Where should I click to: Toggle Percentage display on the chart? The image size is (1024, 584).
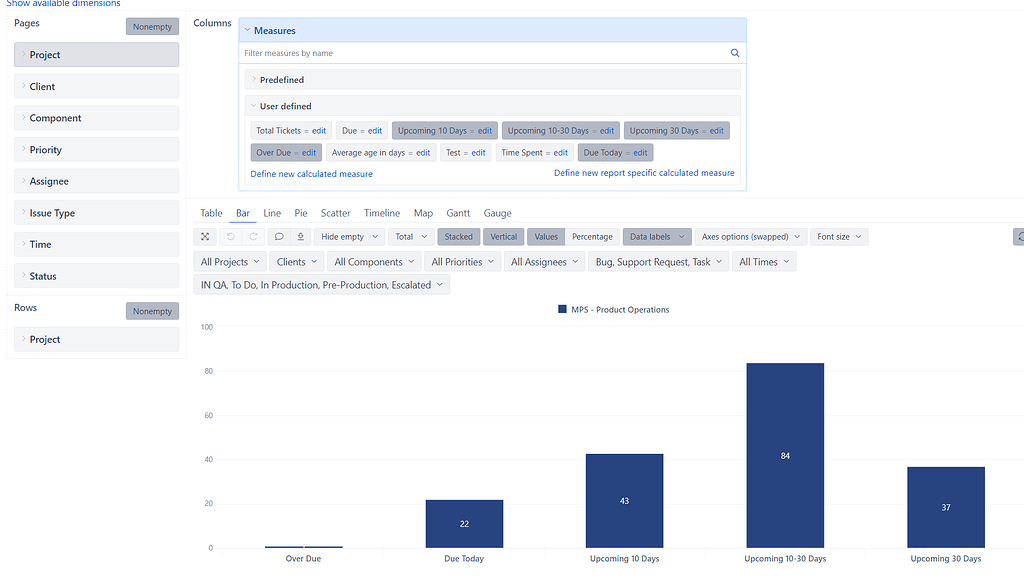(592, 236)
